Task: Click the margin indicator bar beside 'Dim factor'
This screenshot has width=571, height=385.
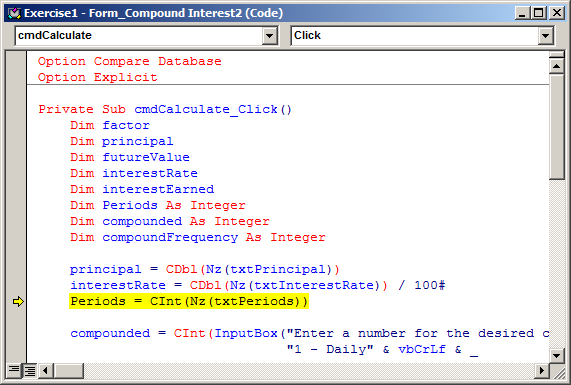Action: (x=16, y=125)
